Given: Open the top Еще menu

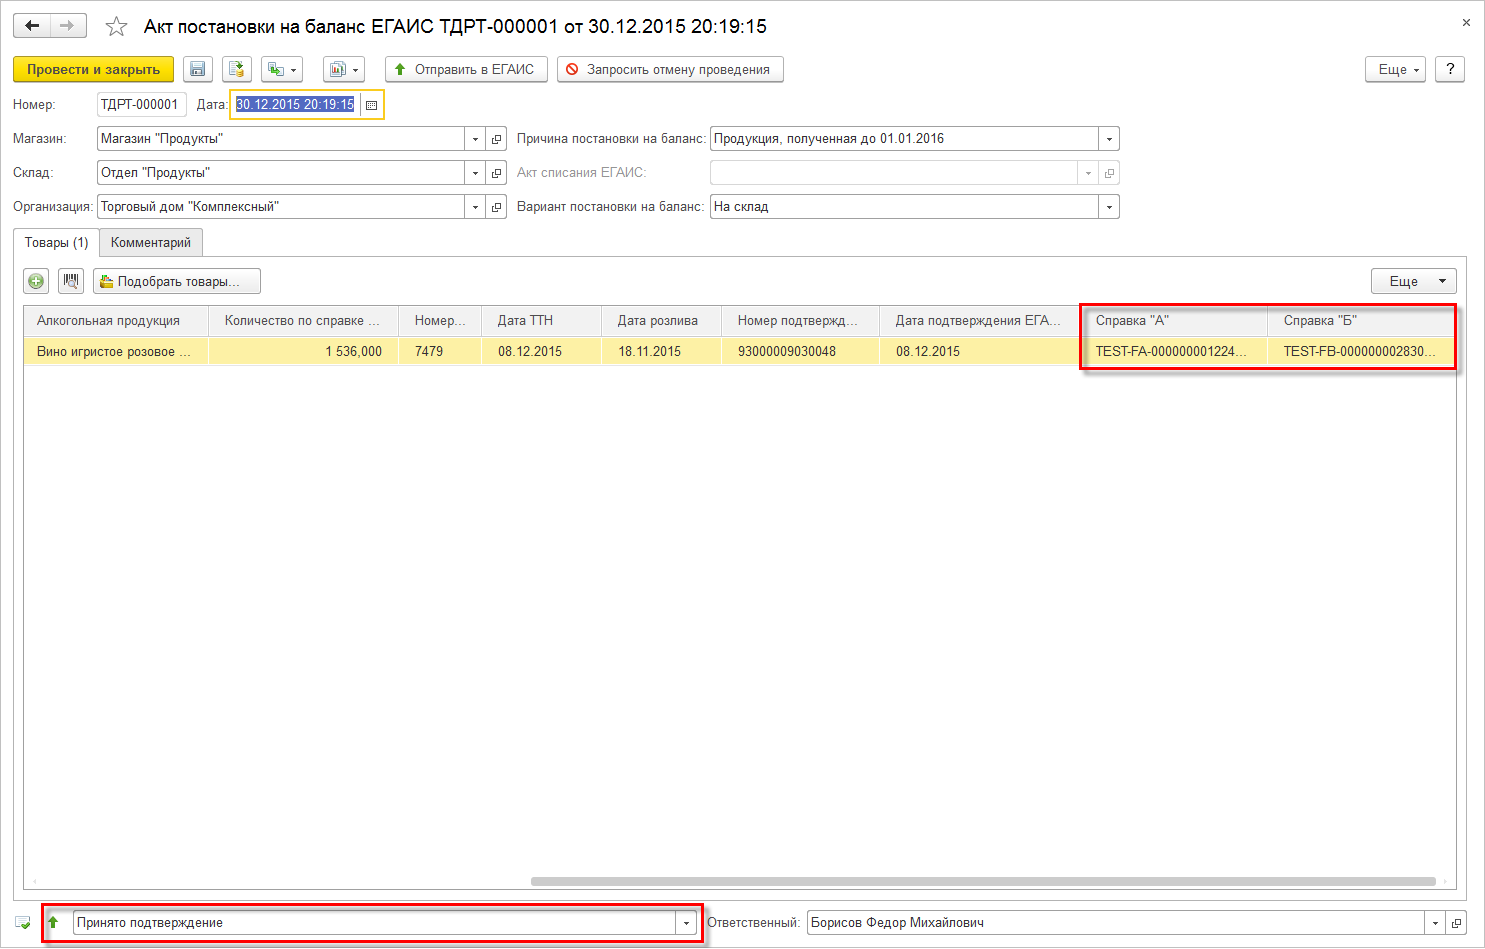Looking at the screenshot, I should [x=1395, y=69].
